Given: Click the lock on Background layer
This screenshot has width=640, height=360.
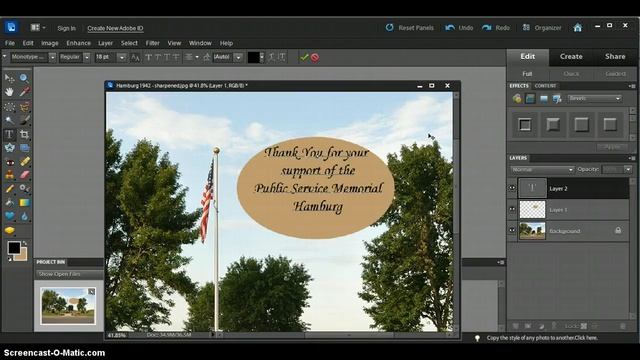Looking at the screenshot, I should [x=618, y=231].
